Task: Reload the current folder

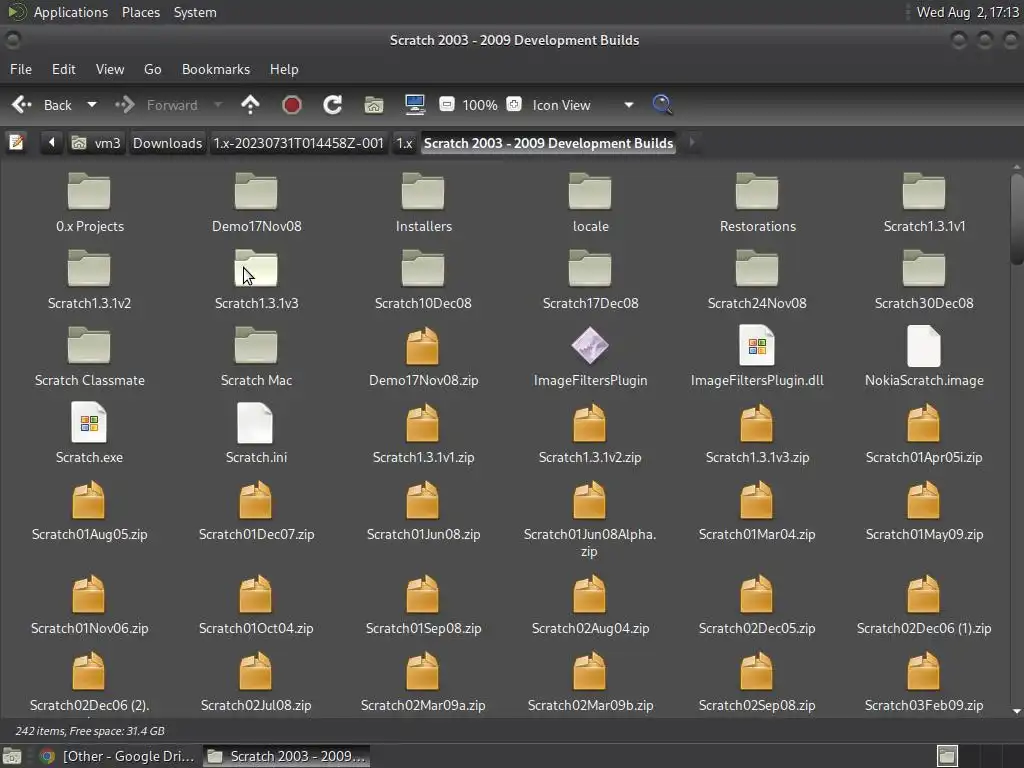Action: tap(332, 105)
